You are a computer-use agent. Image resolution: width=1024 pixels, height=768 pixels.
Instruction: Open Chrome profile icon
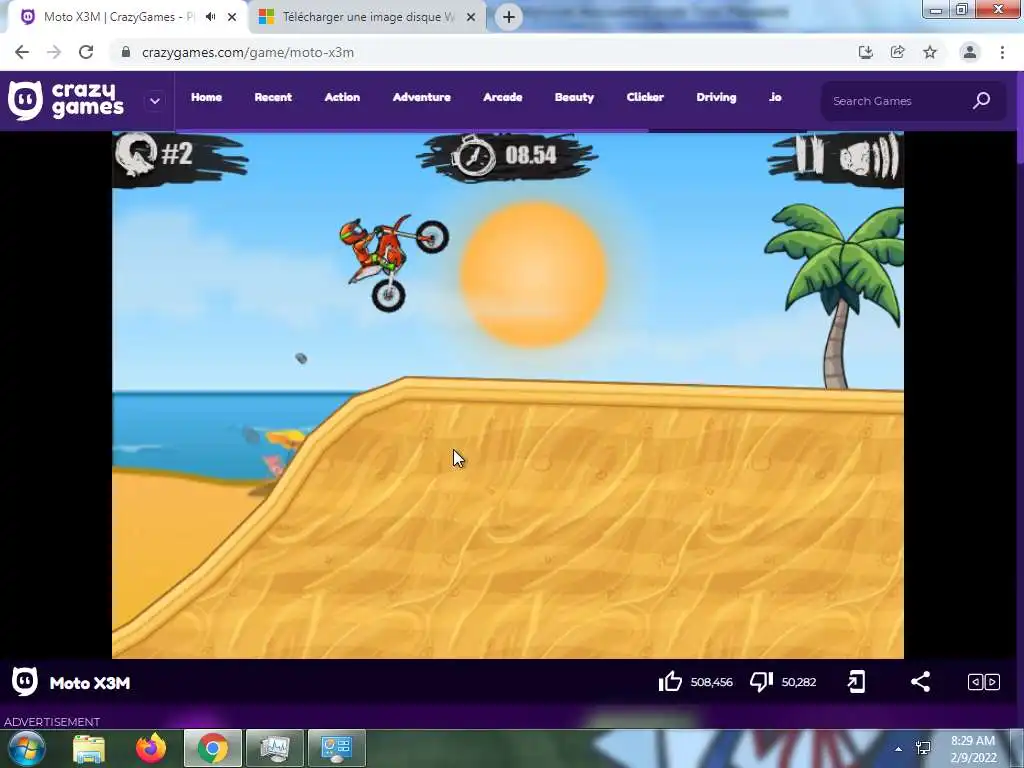(x=970, y=52)
